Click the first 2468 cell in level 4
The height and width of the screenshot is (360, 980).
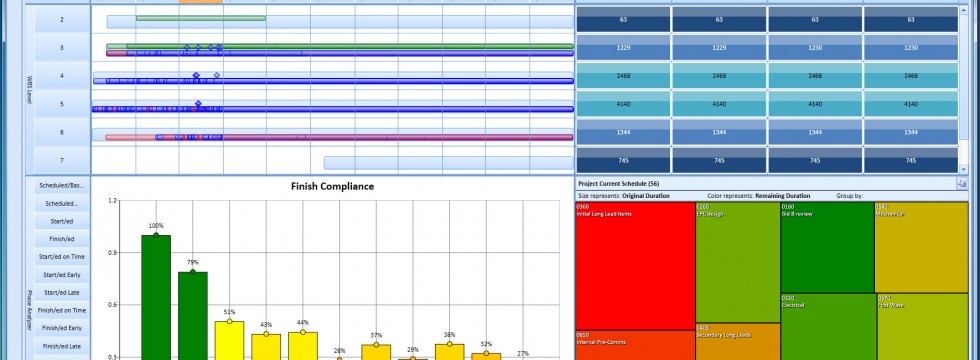pyautogui.click(x=623, y=76)
